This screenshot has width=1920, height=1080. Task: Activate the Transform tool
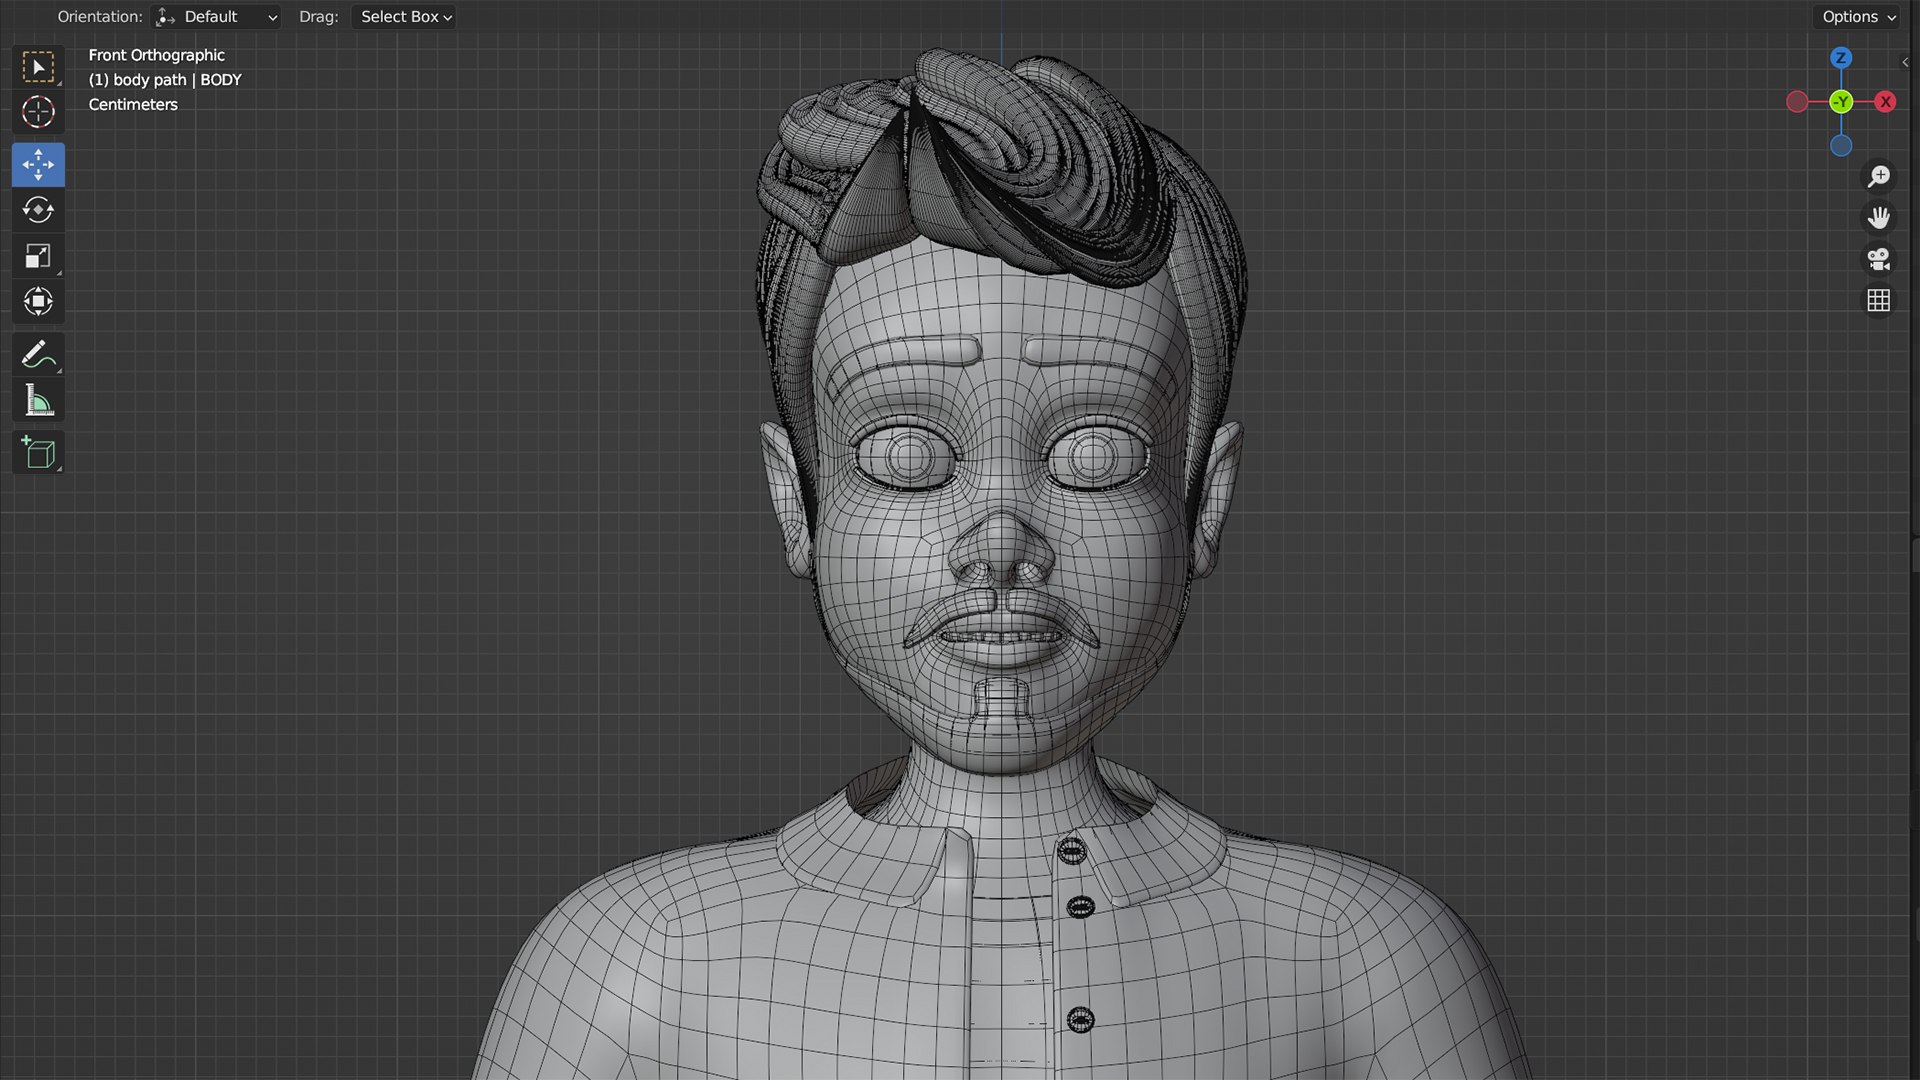tap(38, 301)
